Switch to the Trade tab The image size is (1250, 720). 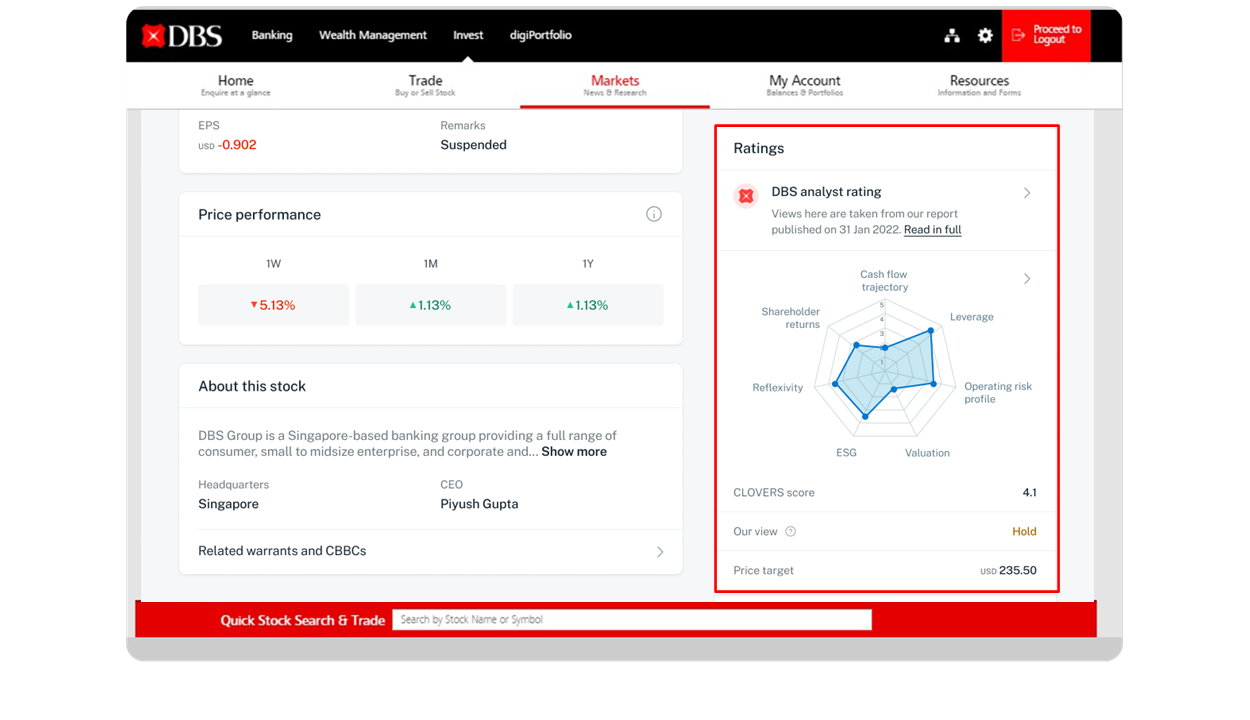tap(425, 85)
